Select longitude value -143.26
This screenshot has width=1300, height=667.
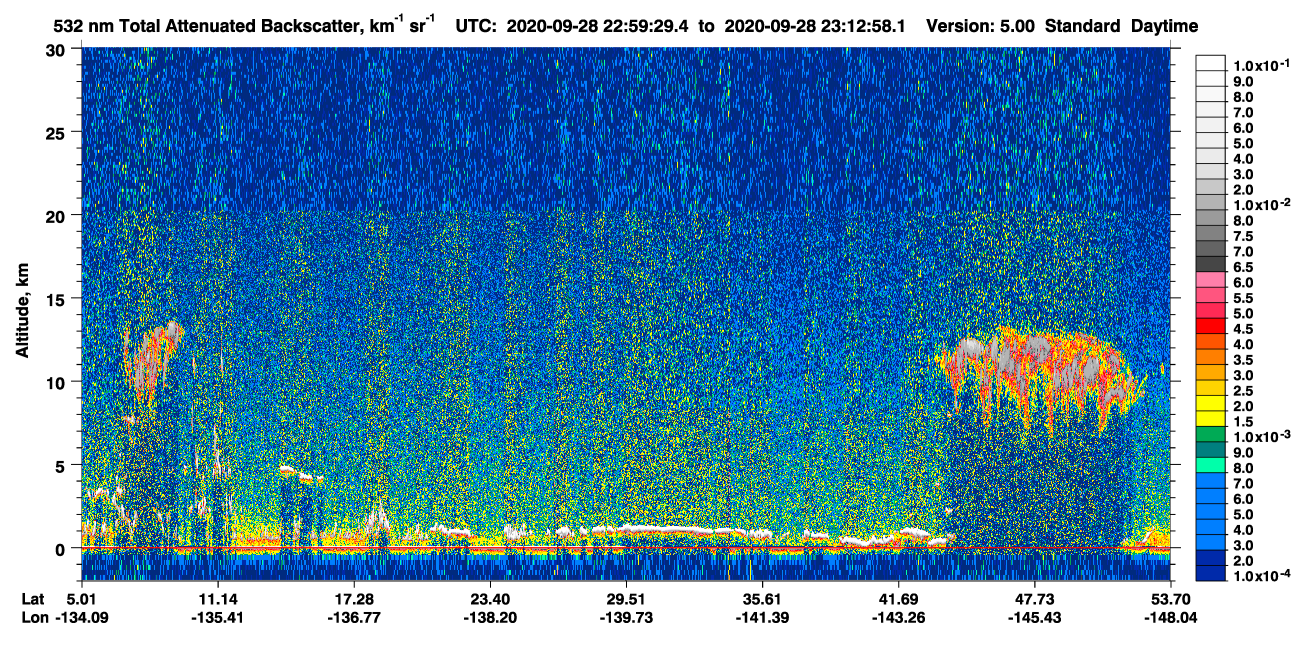pyautogui.click(x=898, y=618)
